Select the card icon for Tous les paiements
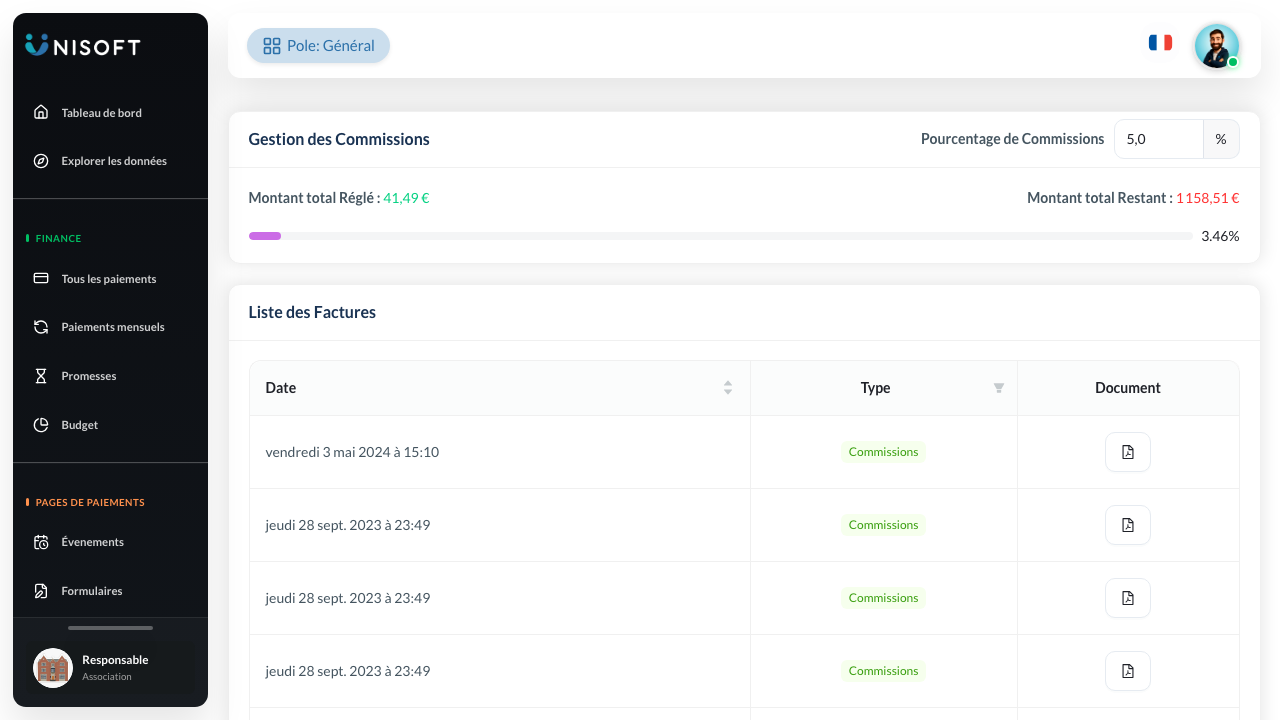 tap(41, 278)
